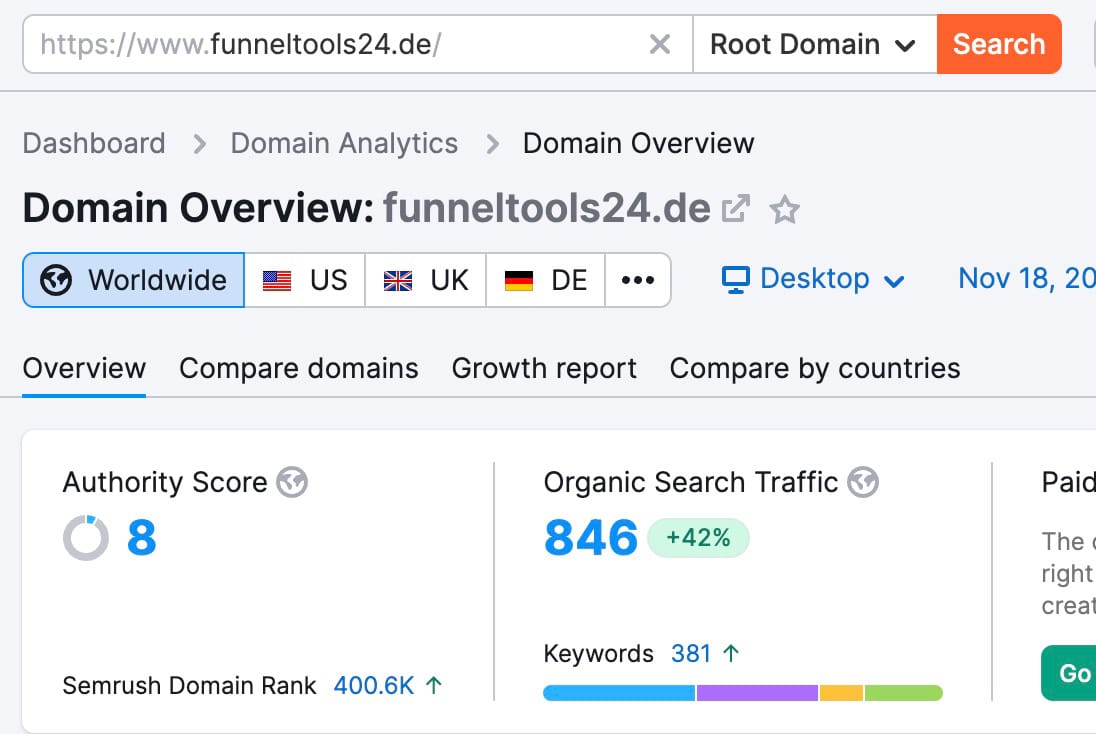The width and height of the screenshot is (1096, 734).
Task: Expand the Desktop device dropdown
Action: (813, 279)
